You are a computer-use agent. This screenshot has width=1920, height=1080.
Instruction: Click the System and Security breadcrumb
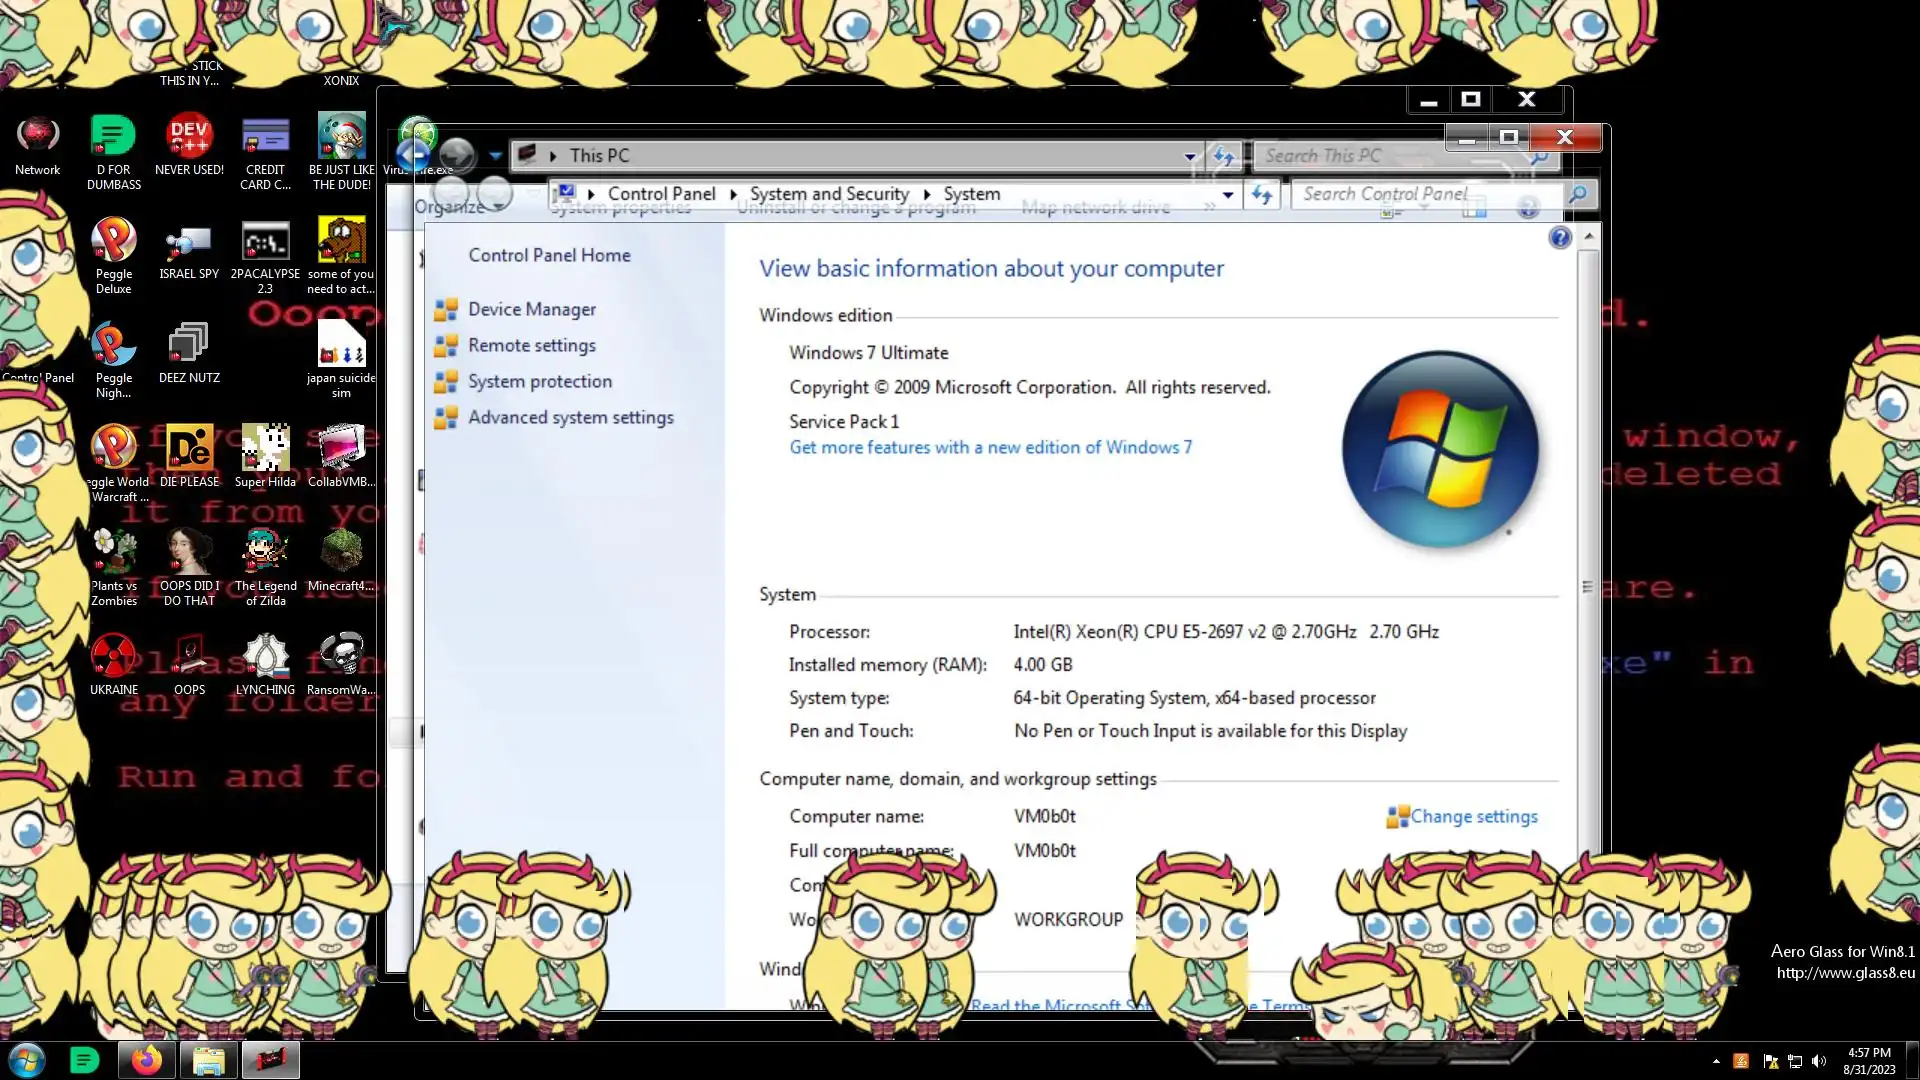829,194
